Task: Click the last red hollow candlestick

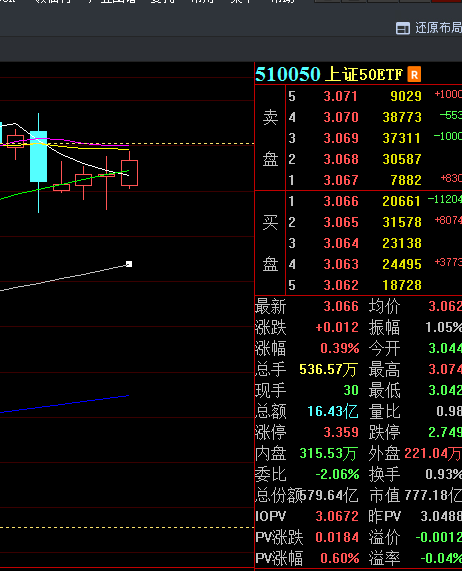Action: pos(130,173)
